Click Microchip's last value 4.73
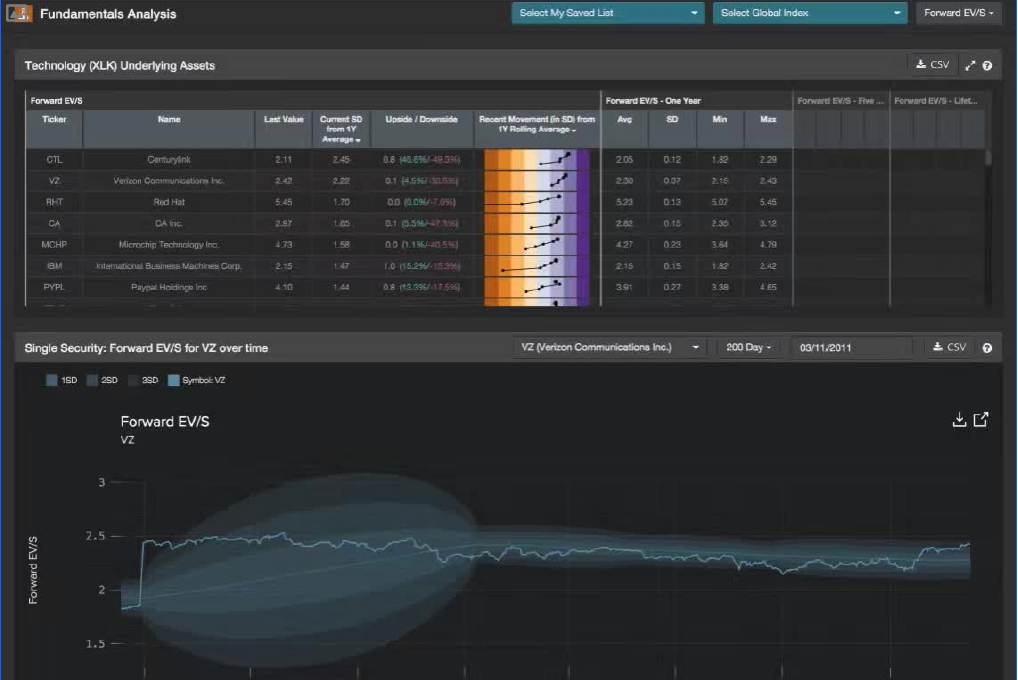 (284, 245)
